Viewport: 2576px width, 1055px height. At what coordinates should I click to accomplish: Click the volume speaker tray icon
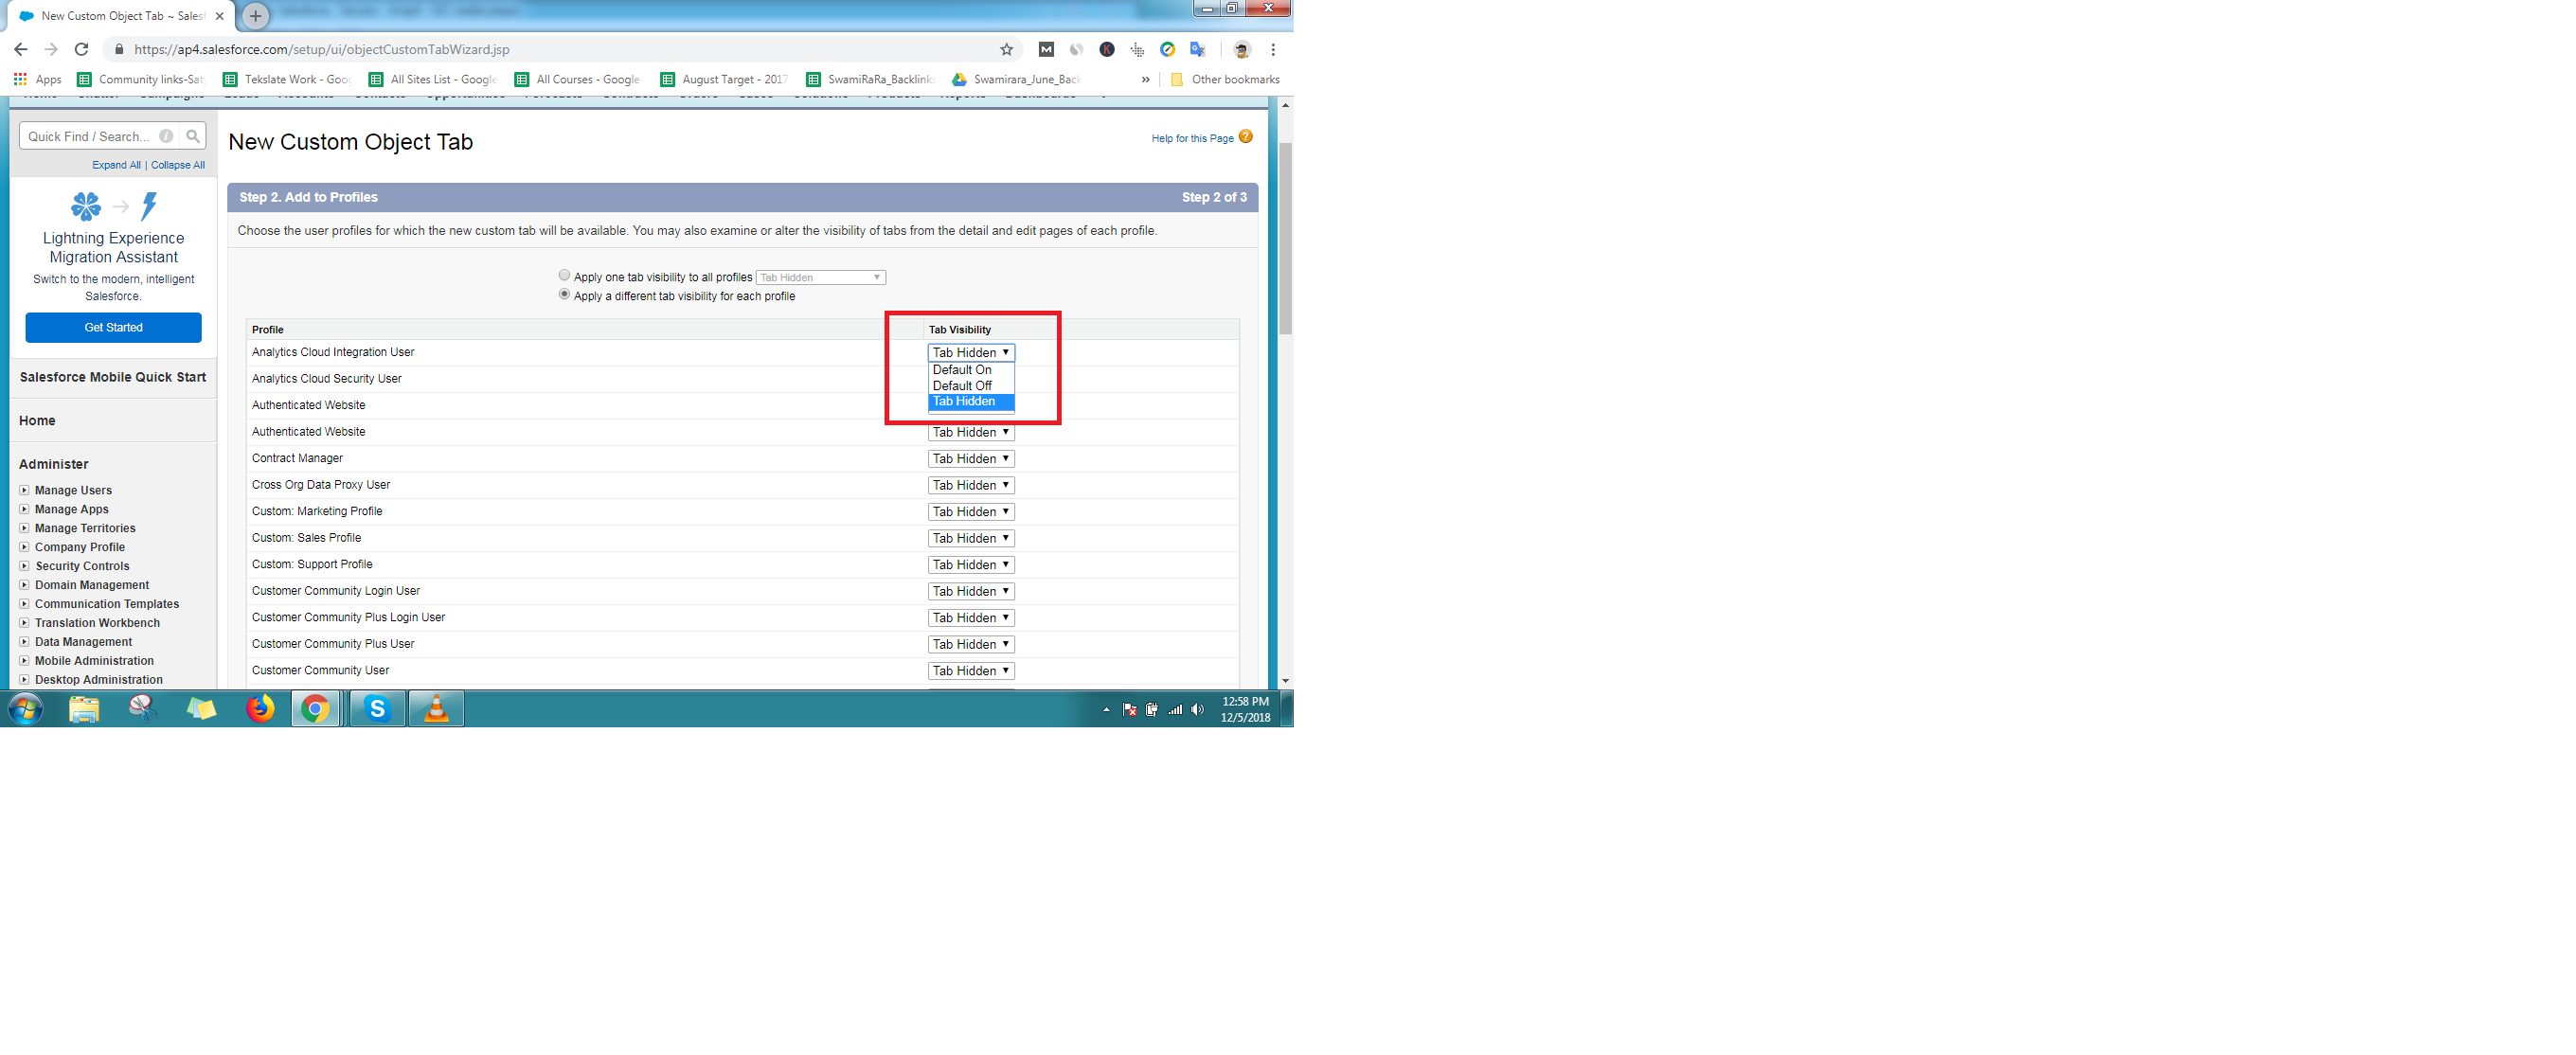click(x=1198, y=710)
